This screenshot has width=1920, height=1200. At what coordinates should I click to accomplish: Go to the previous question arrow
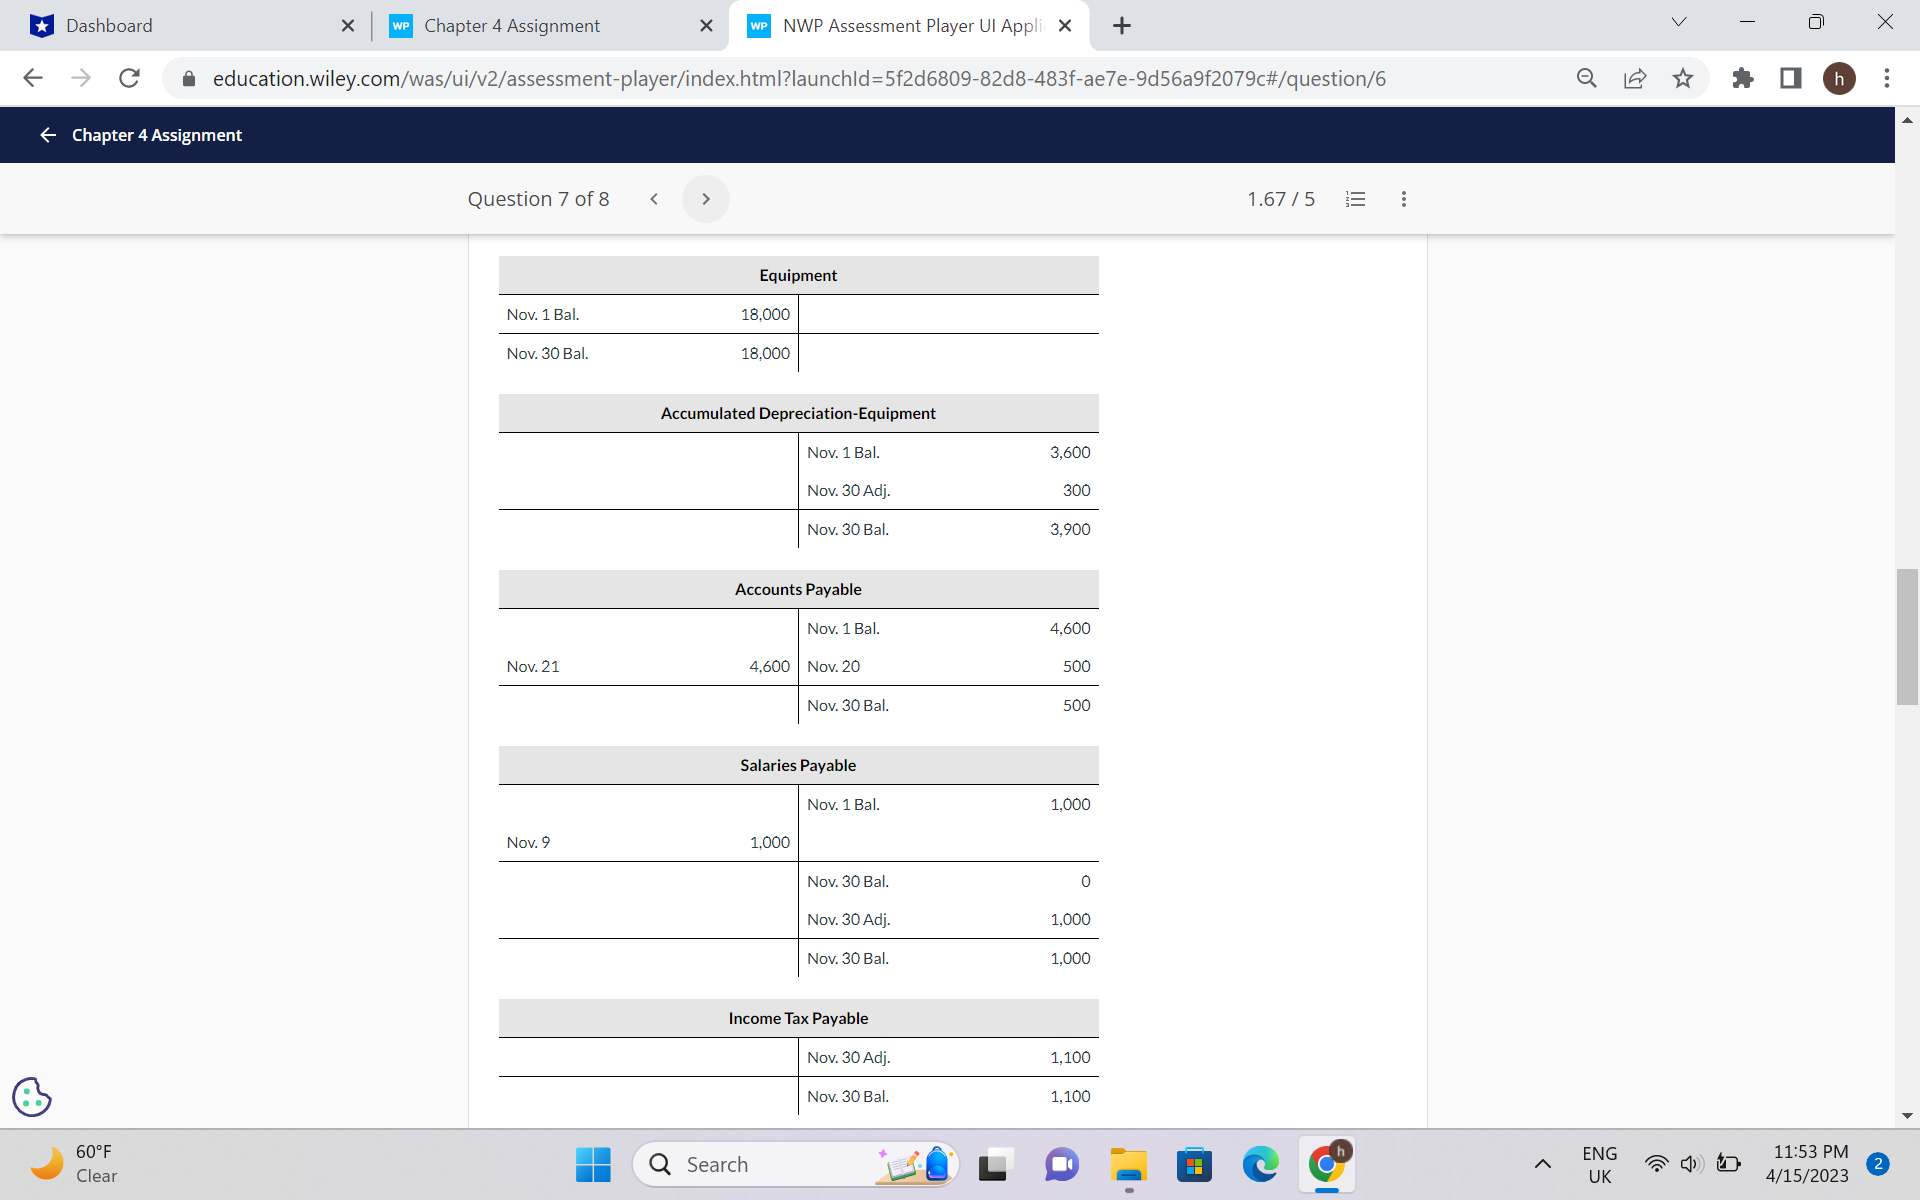click(x=654, y=199)
